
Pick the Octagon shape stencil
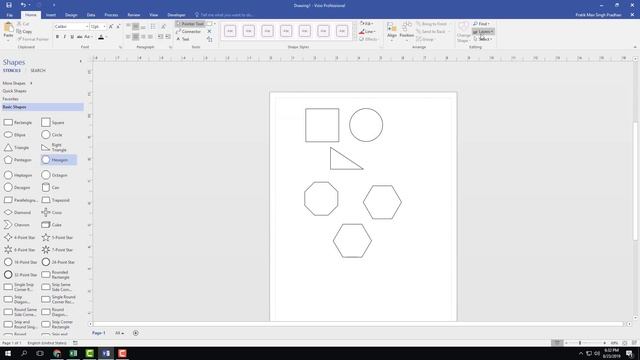coord(55,175)
